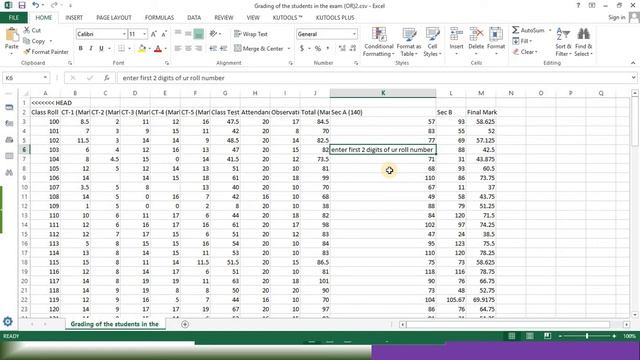Switch to the PAGE LAYOUT tab
This screenshot has width=640, height=360.
pos(114,18)
